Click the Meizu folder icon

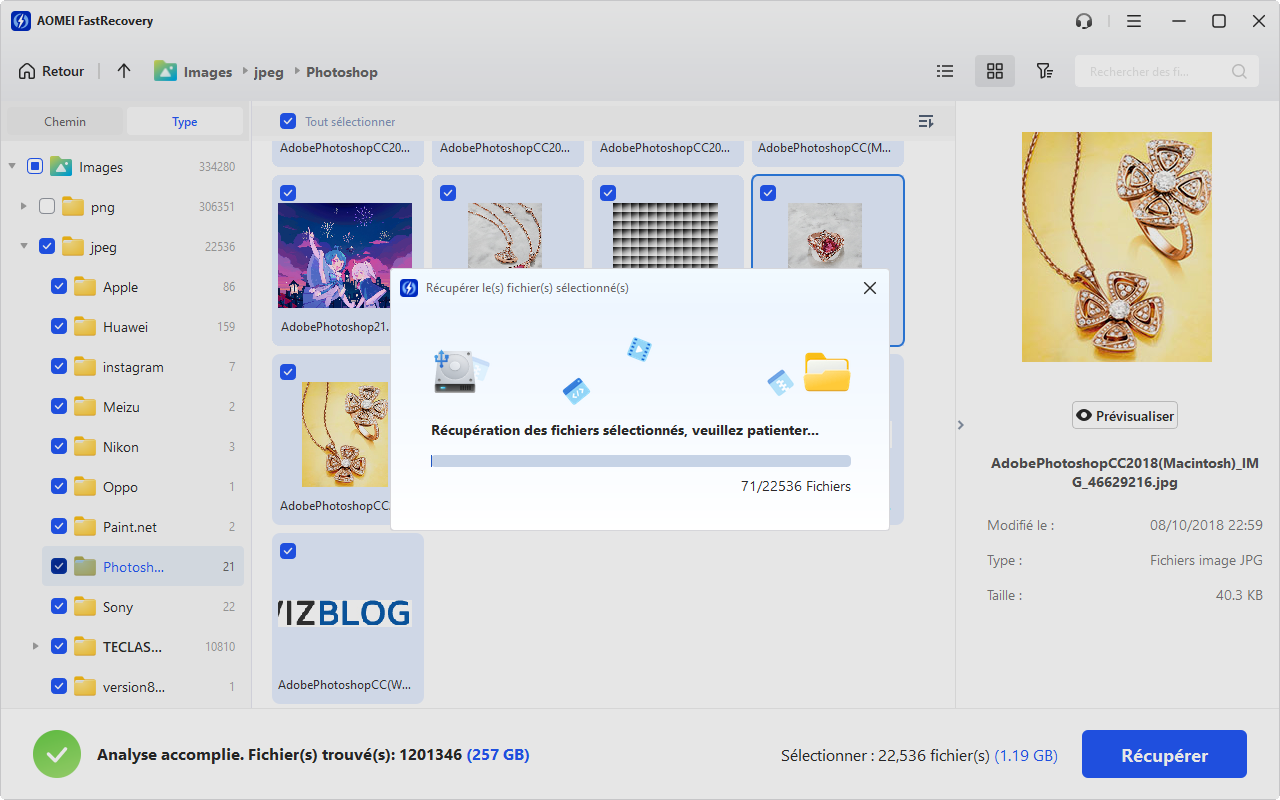[x=85, y=407]
